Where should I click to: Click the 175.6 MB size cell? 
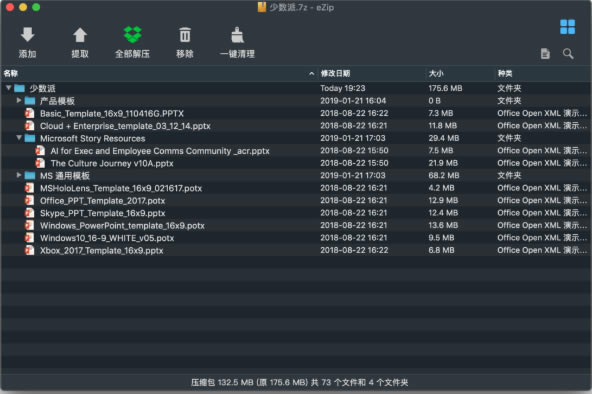click(445, 88)
